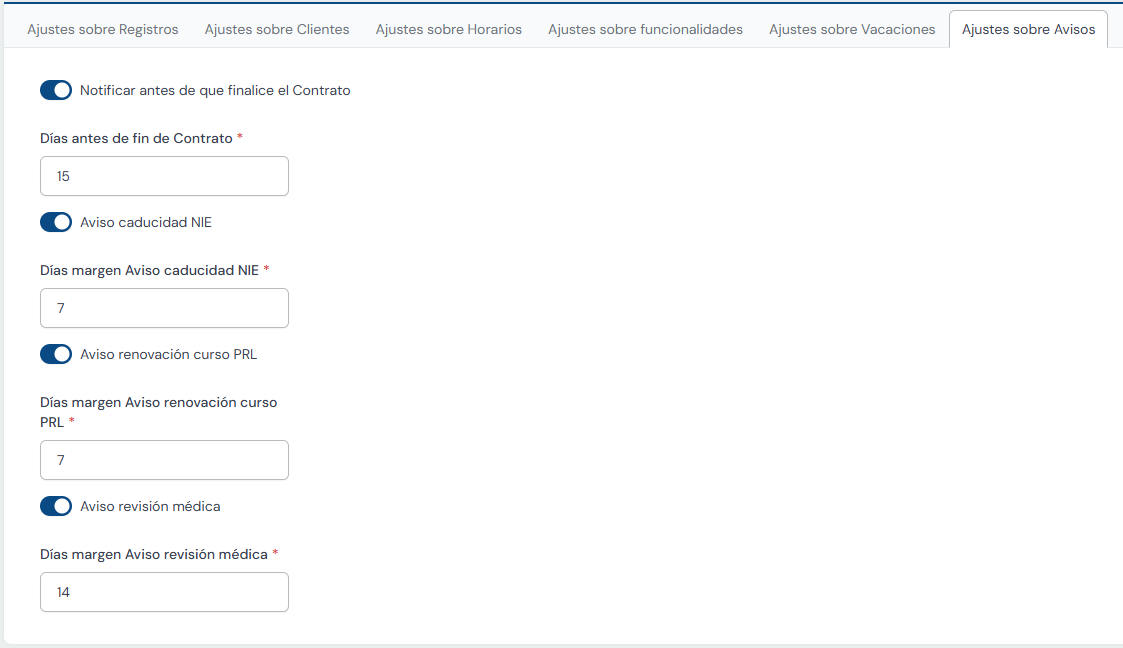Disable the contract end notification toggle switch

(x=56, y=90)
